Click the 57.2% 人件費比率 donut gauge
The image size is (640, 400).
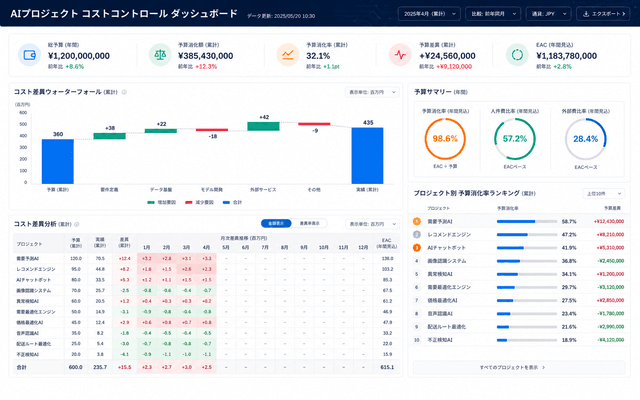click(x=515, y=139)
